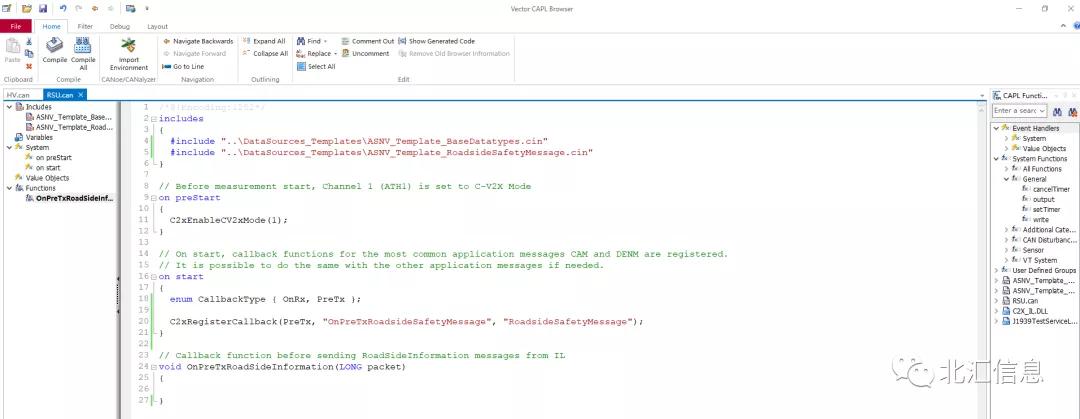The width and height of the screenshot is (1080, 419).
Task: Open the Go to Line dialog
Action: pos(183,66)
